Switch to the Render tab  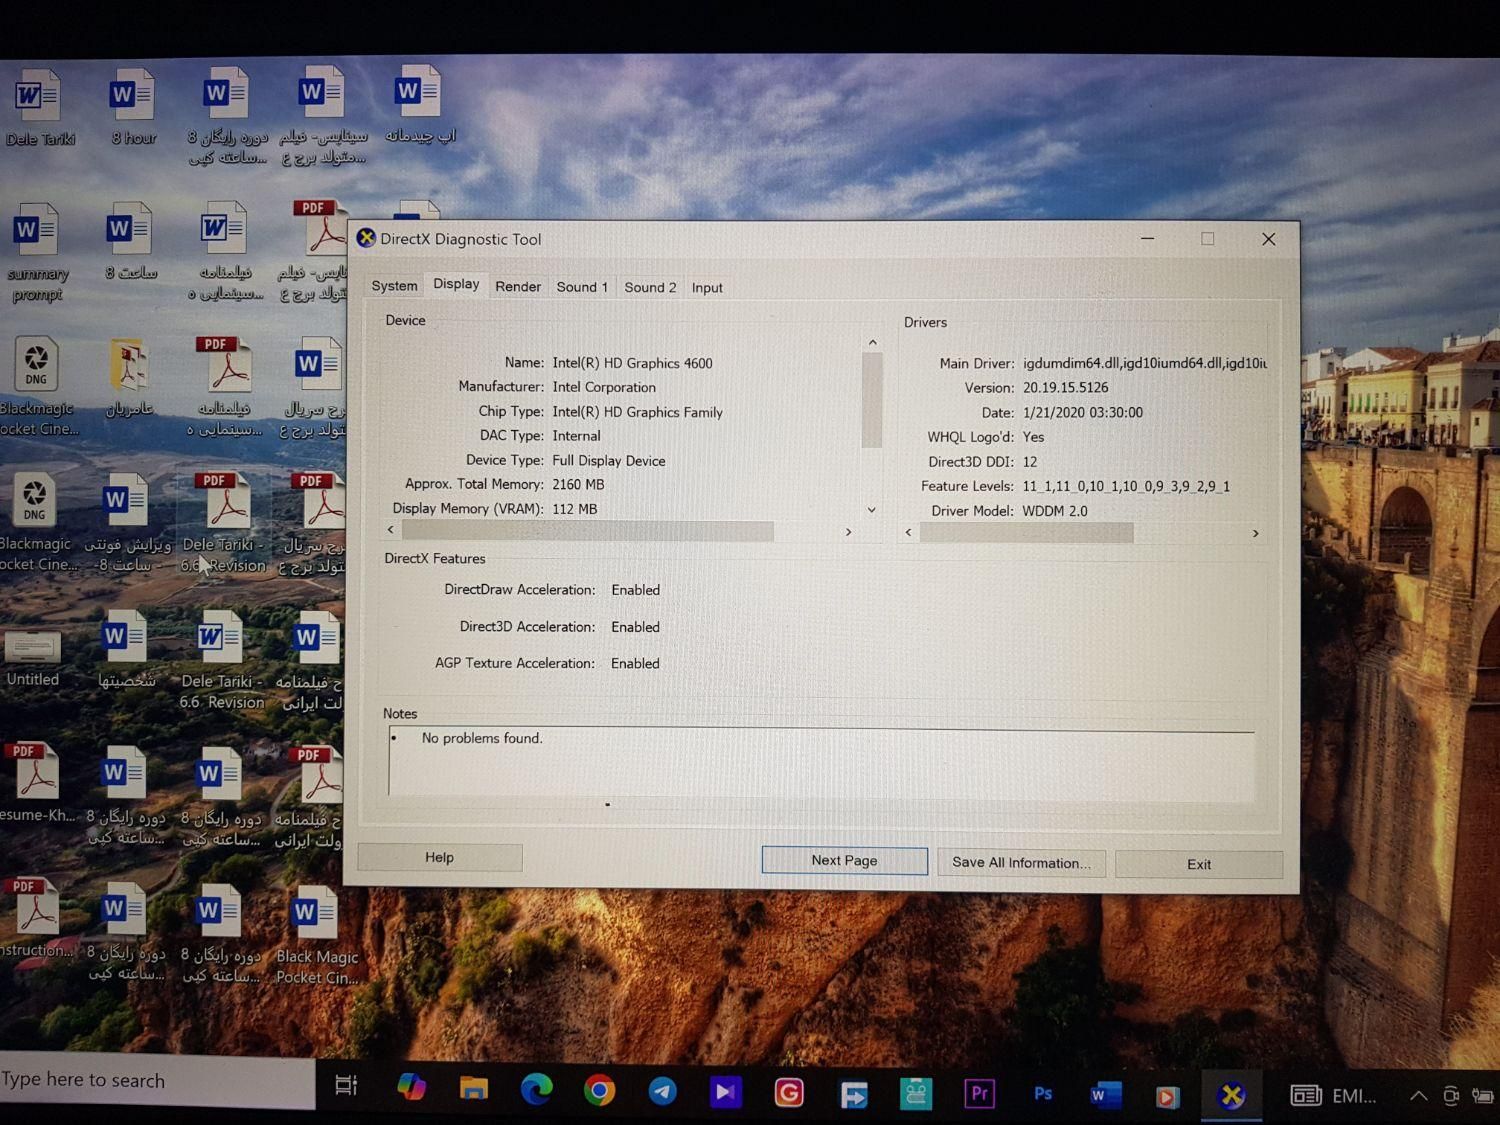click(x=517, y=287)
